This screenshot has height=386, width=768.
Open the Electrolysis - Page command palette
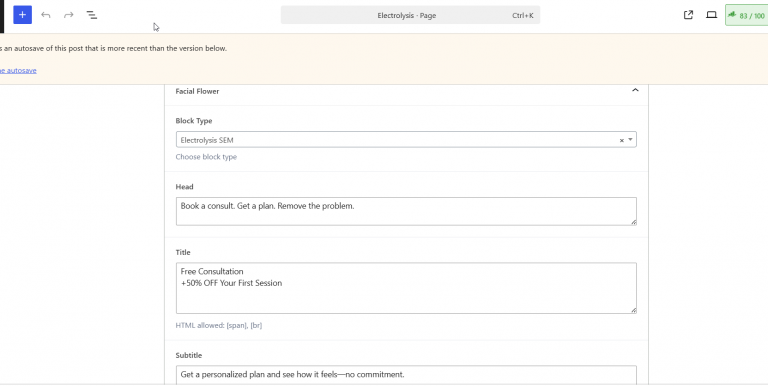410,15
